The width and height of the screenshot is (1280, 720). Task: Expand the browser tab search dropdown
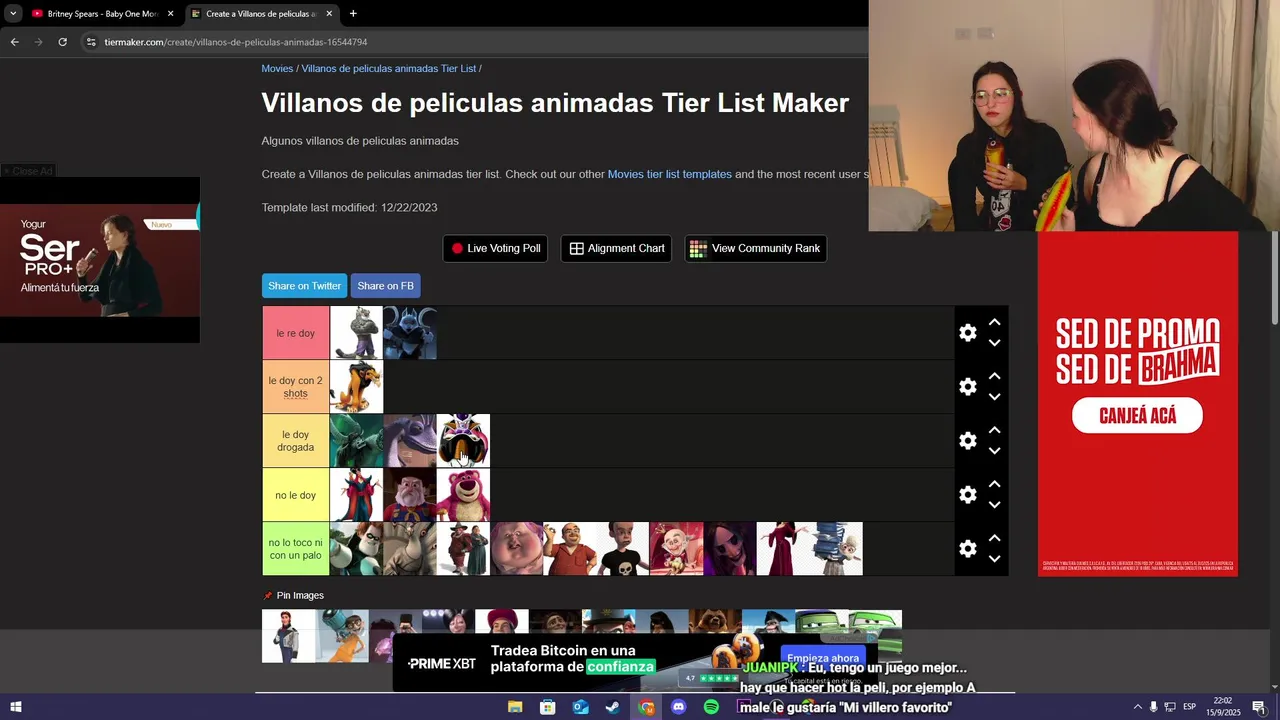(x=13, y=14)
